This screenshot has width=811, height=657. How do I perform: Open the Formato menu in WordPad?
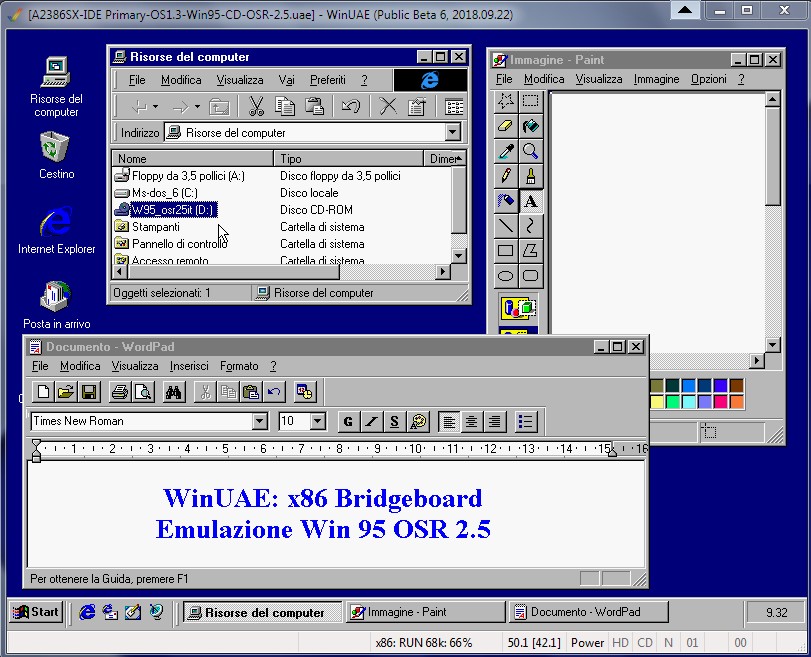point(239,366)
